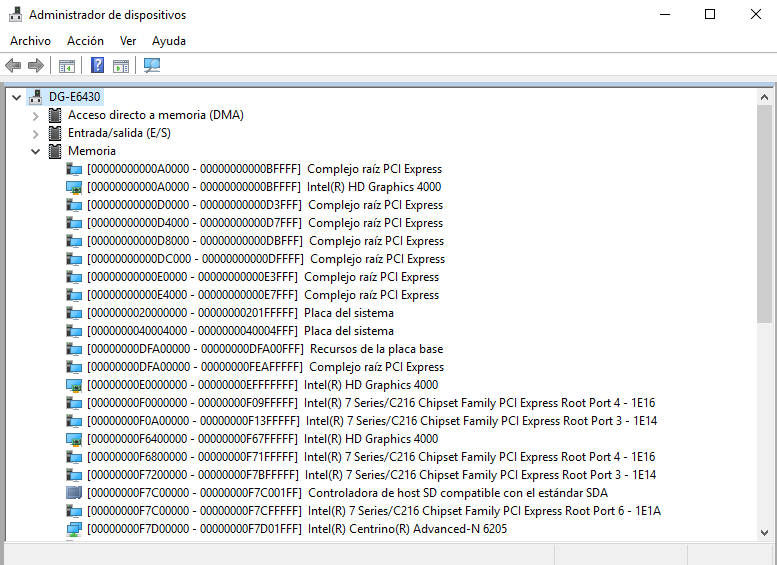Screen dimensions: 777x565
Task: Click the icon for Root Port 4 at F0000000
Action: pos(74,403)
